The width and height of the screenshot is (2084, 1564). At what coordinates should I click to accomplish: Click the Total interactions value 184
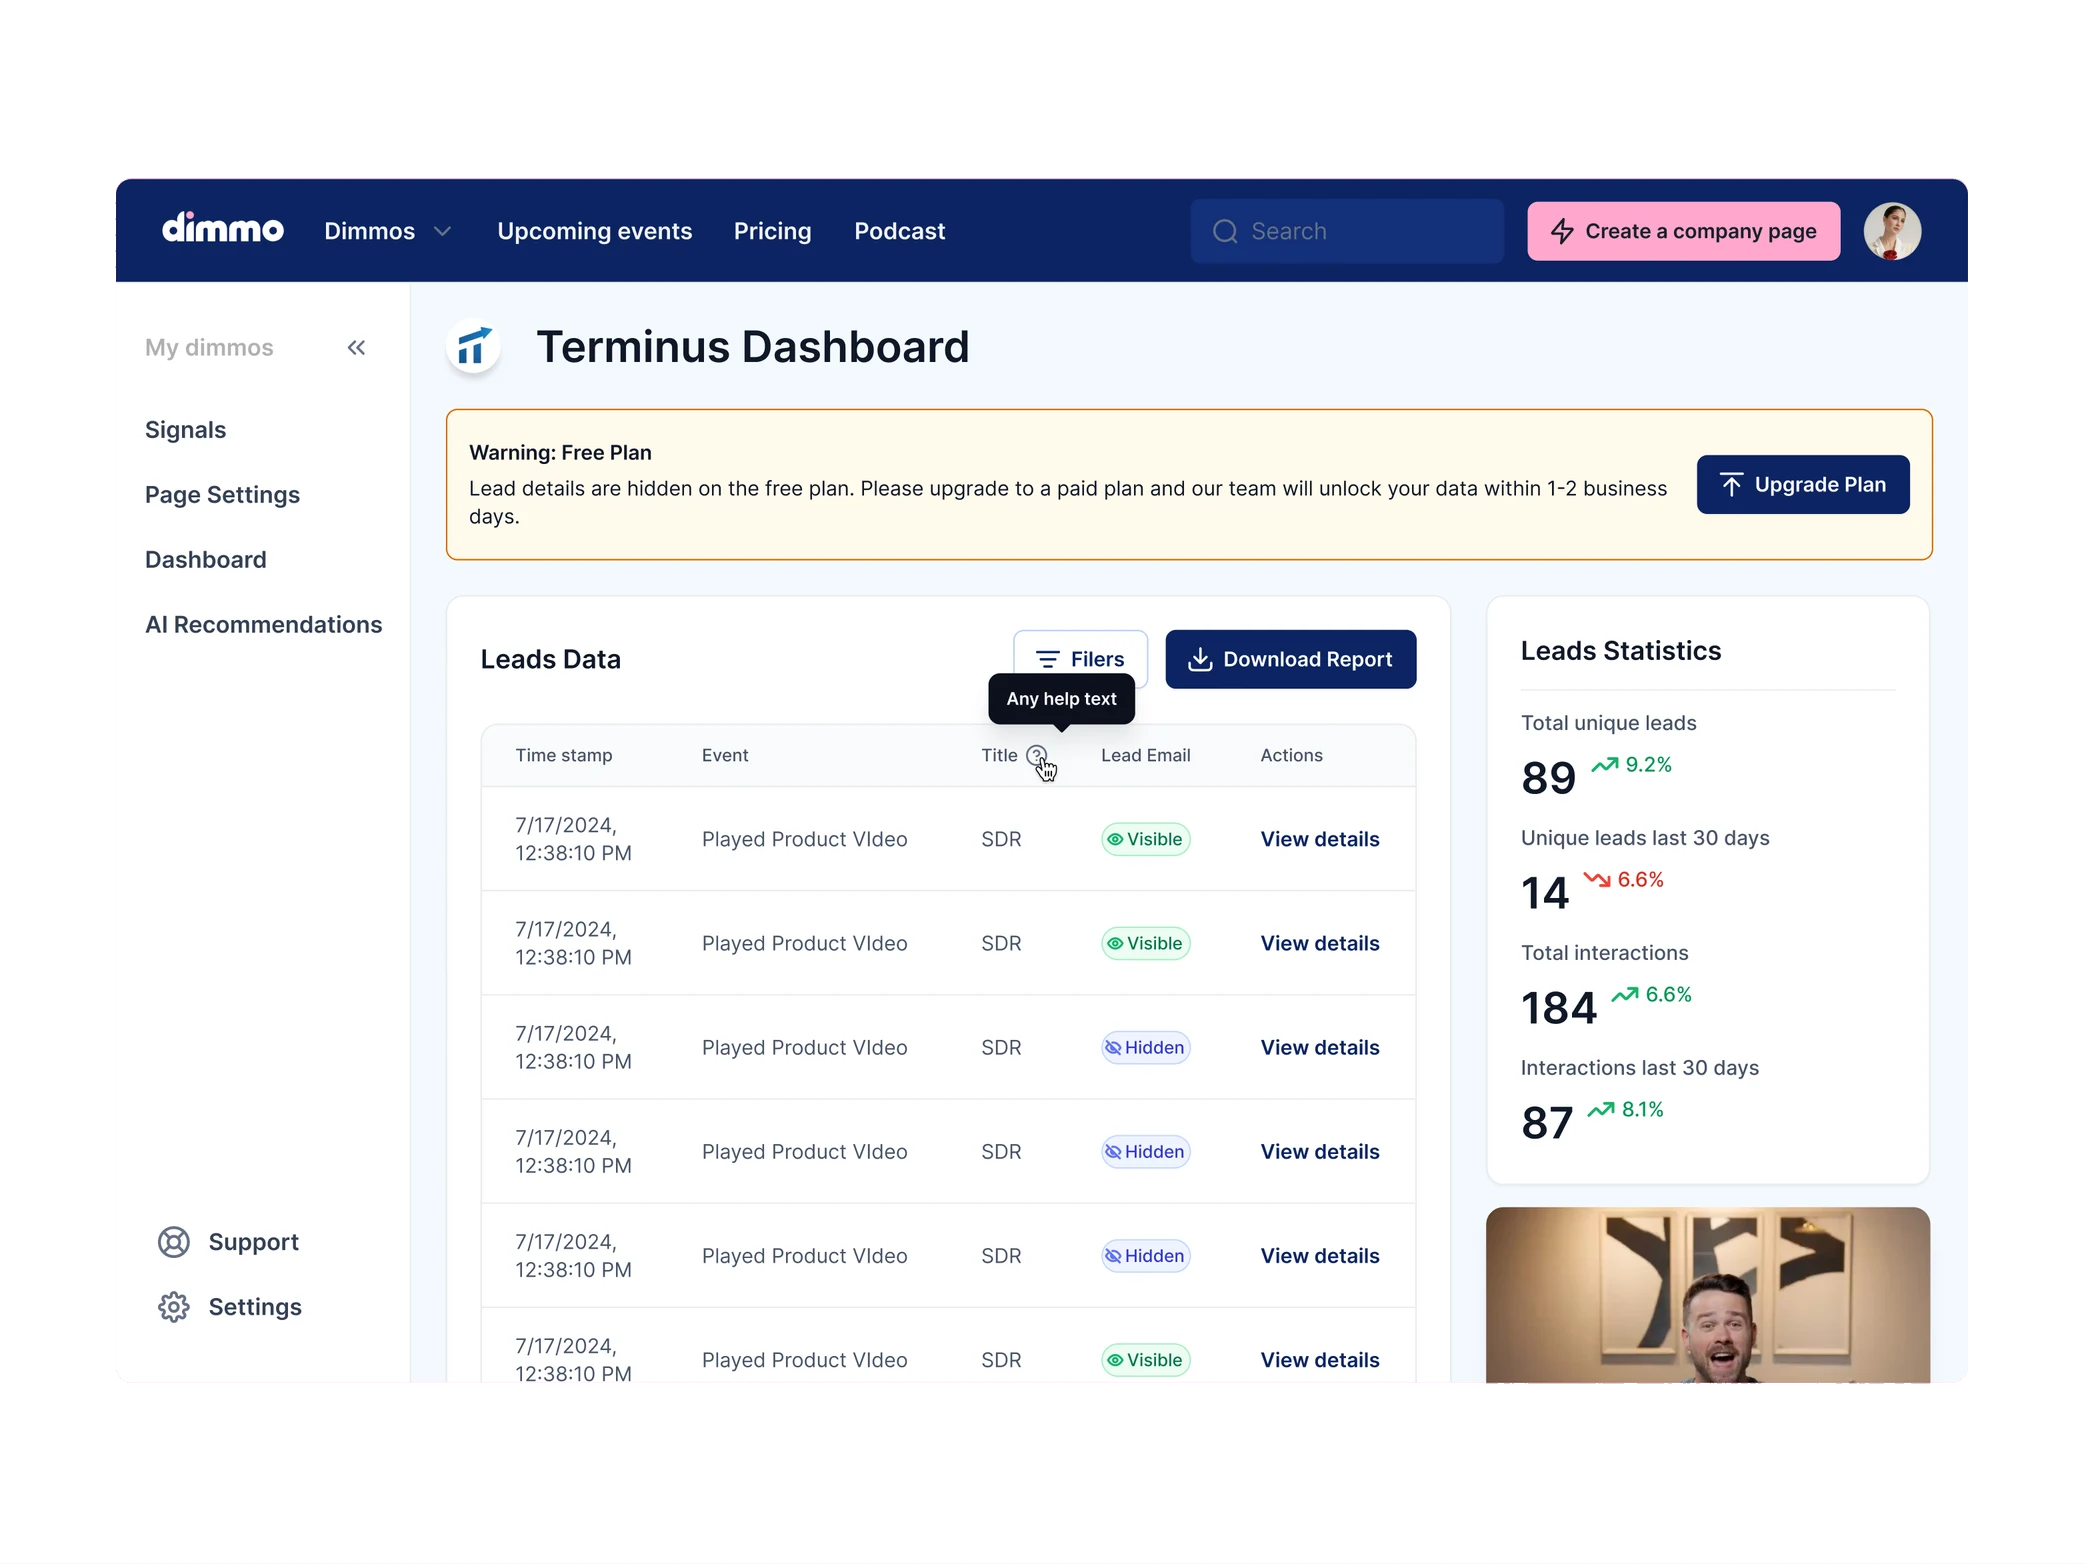(1559, 1008)
